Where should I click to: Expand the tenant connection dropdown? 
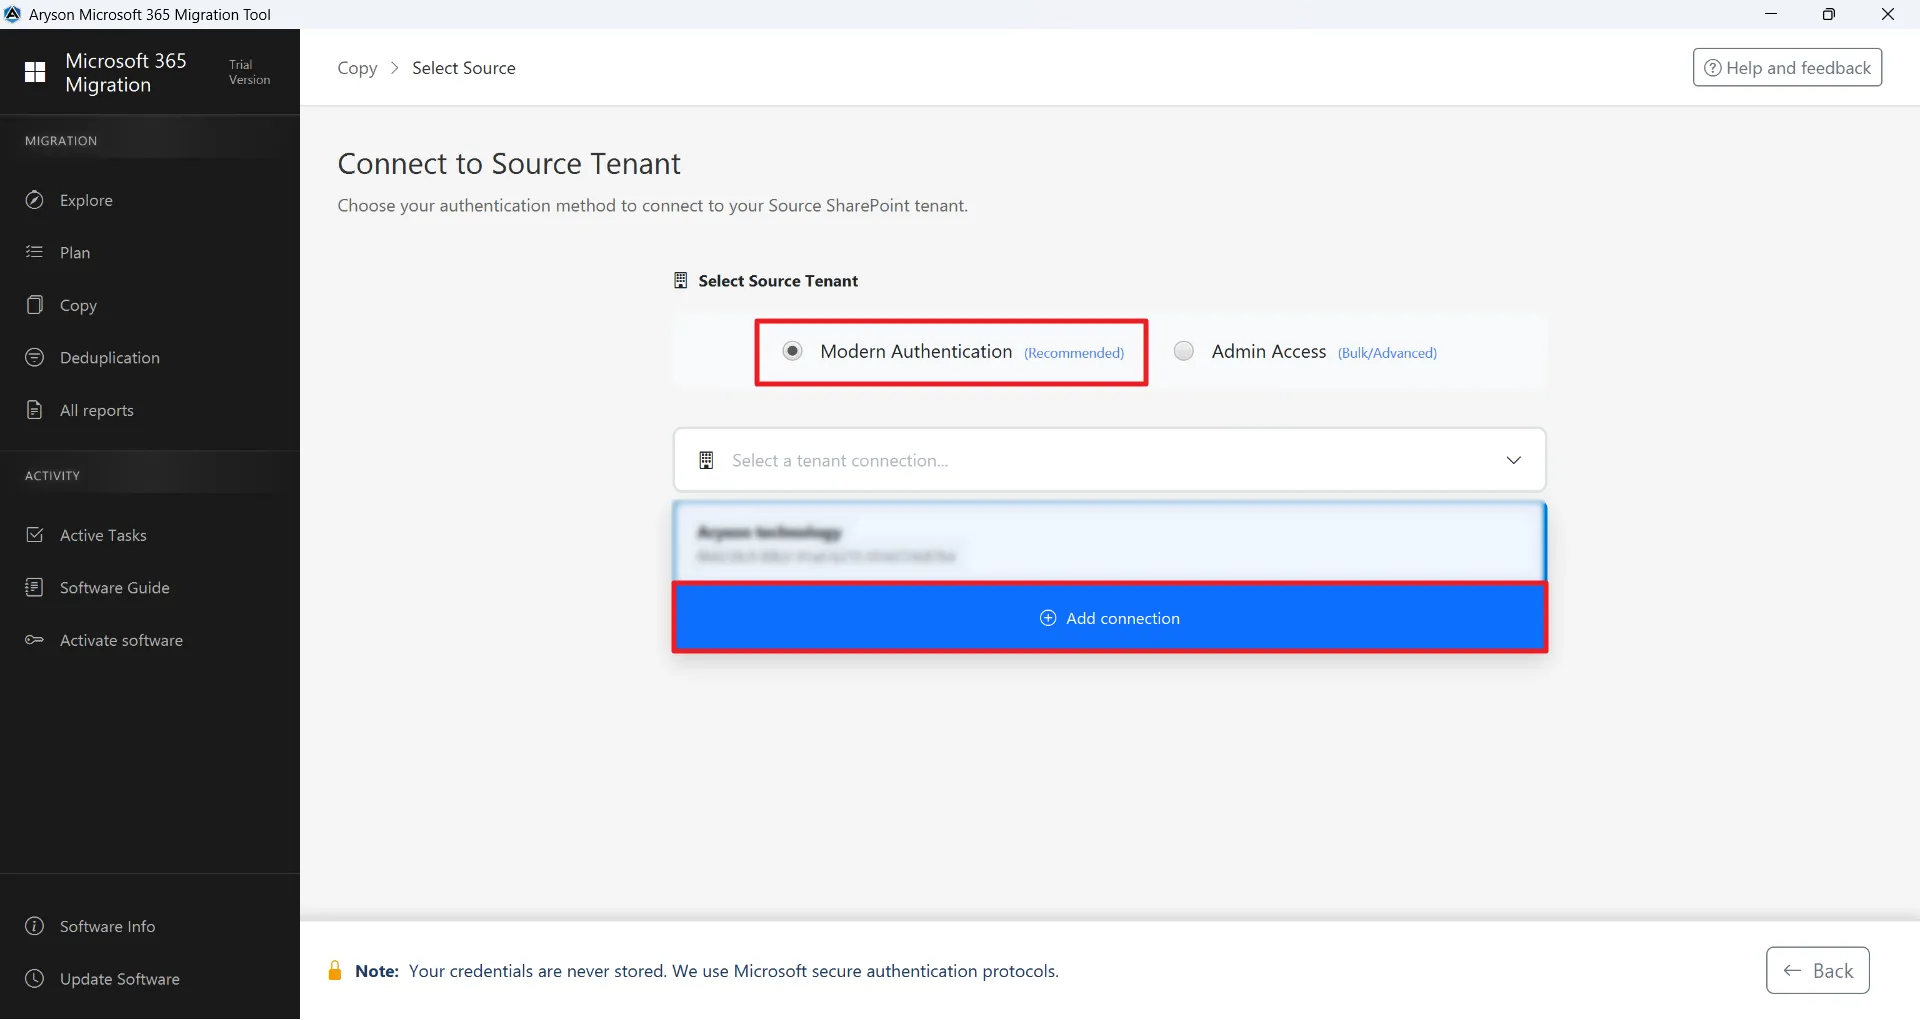(x=1514, y=460)
